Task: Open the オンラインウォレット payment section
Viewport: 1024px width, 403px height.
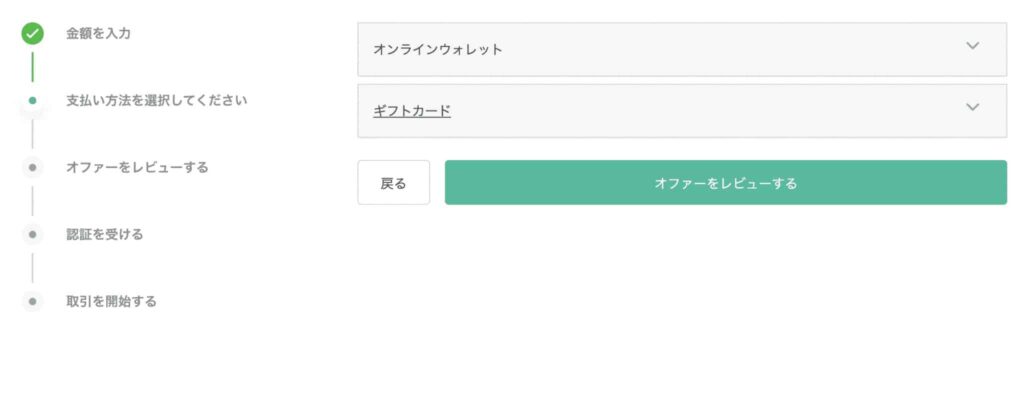Action: (660, 49)
